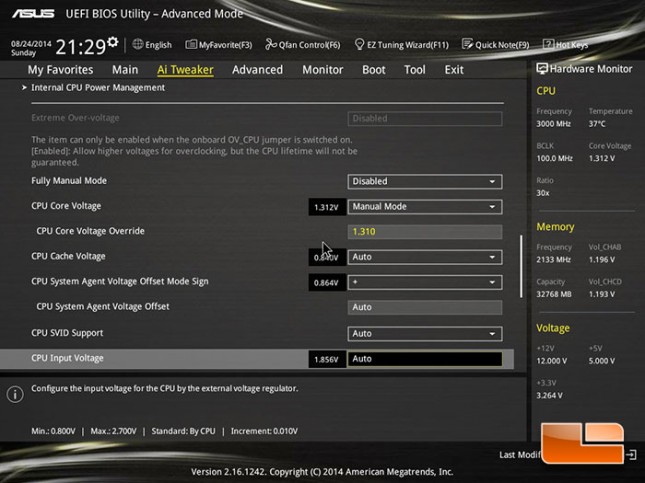Click the Hardware Monitor screen icon
645x483 pixels.
pos(542,69)
